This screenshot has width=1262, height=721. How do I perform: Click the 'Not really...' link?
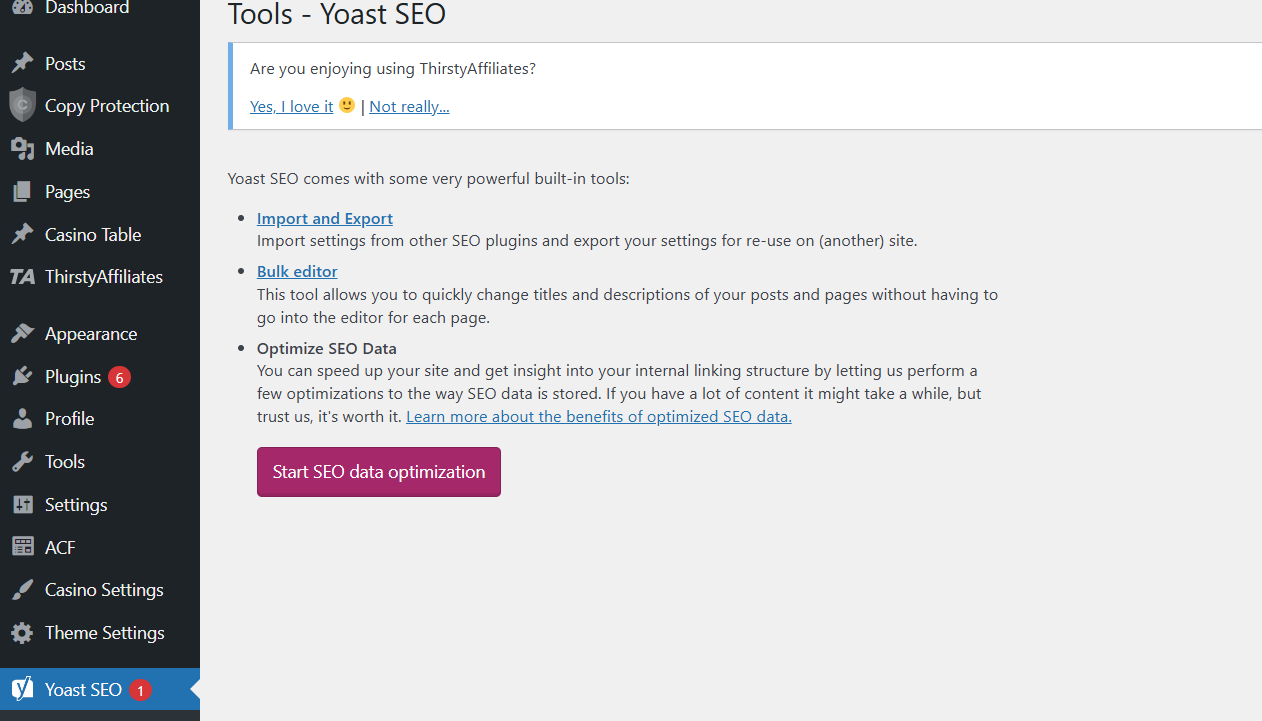point(409,106)
